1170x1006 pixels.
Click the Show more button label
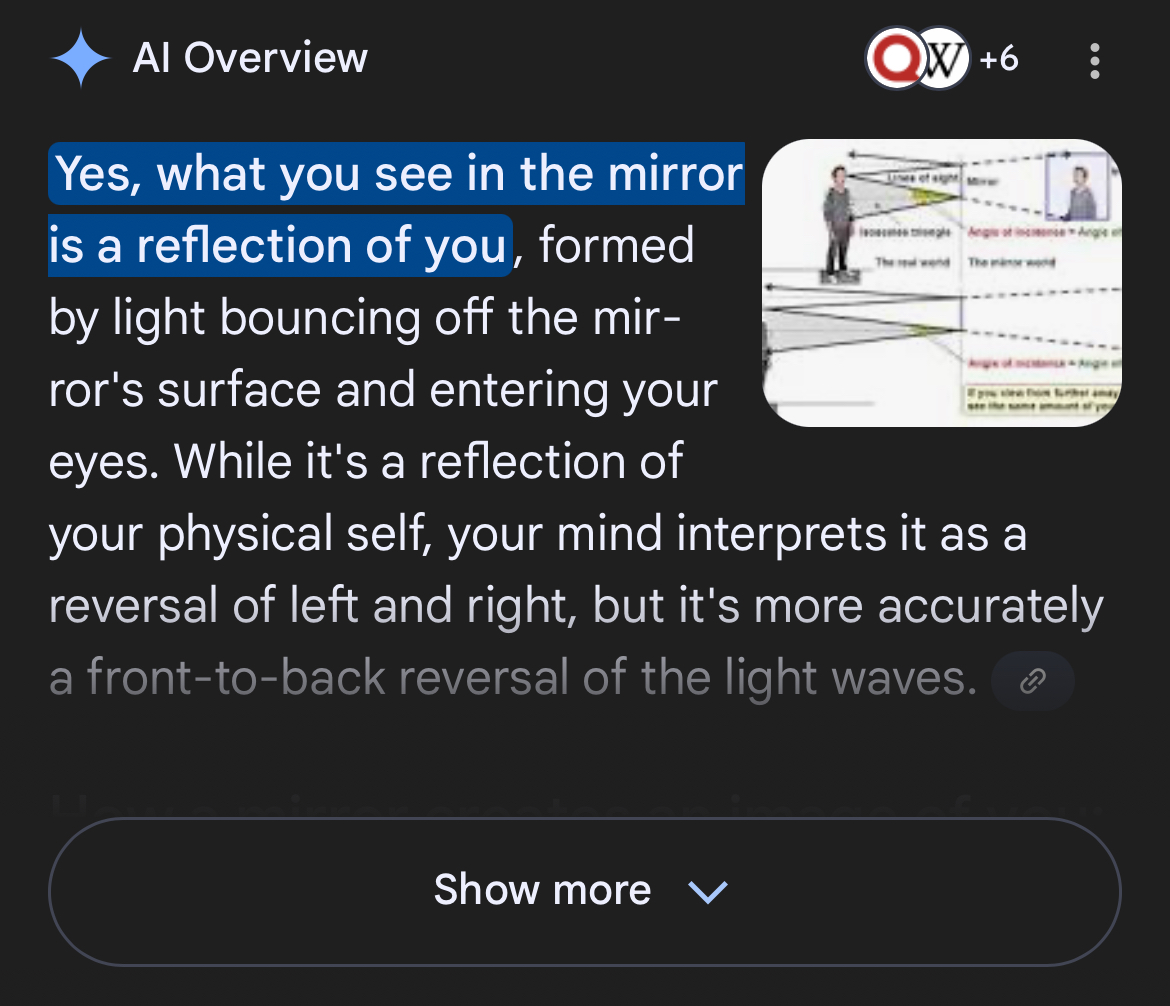tap(542, 889)
